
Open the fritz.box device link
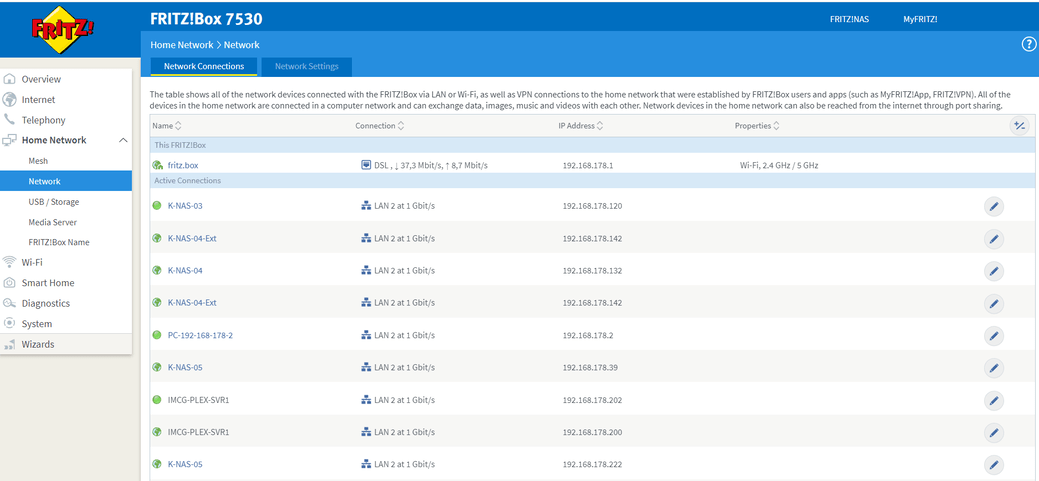click(x=182, y=166)
